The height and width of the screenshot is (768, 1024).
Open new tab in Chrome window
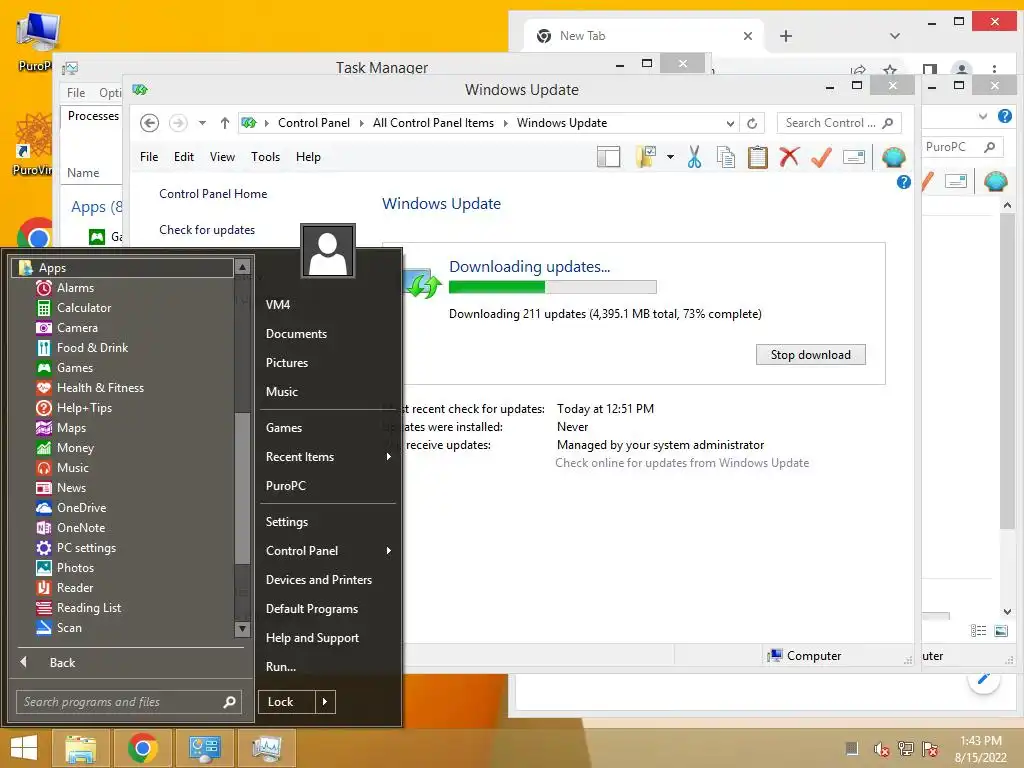click(786, 36)
